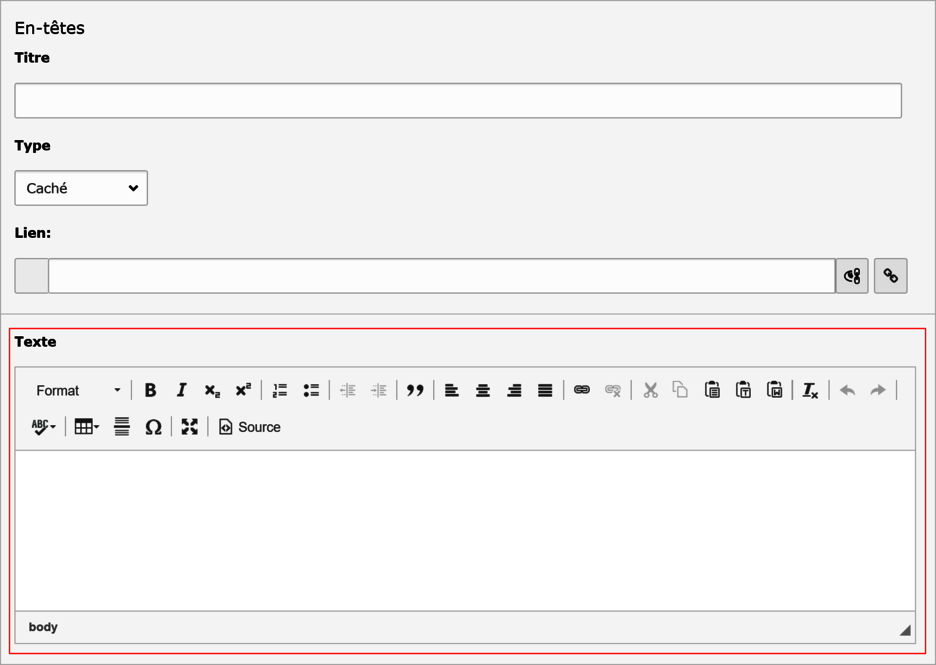Switch editor to Source view
936x665 pixels.
pyautogui.click(x=250, y=427)
